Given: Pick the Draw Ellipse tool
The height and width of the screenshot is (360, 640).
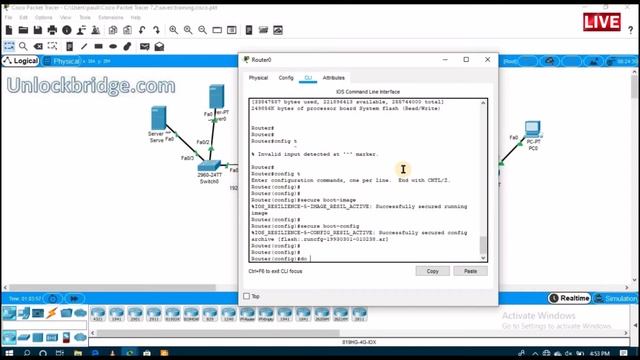Looking at the screenshot, I should pos(113,46).
